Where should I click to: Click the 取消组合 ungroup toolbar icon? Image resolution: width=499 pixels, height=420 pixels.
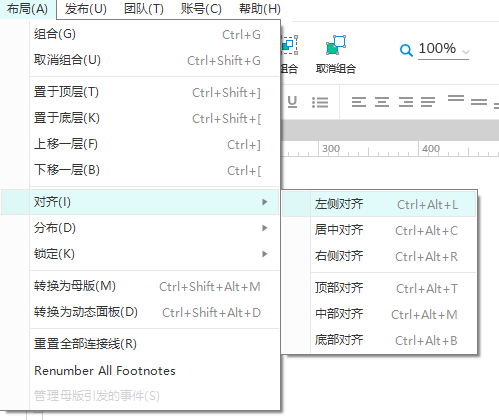[x=336, y=45]
